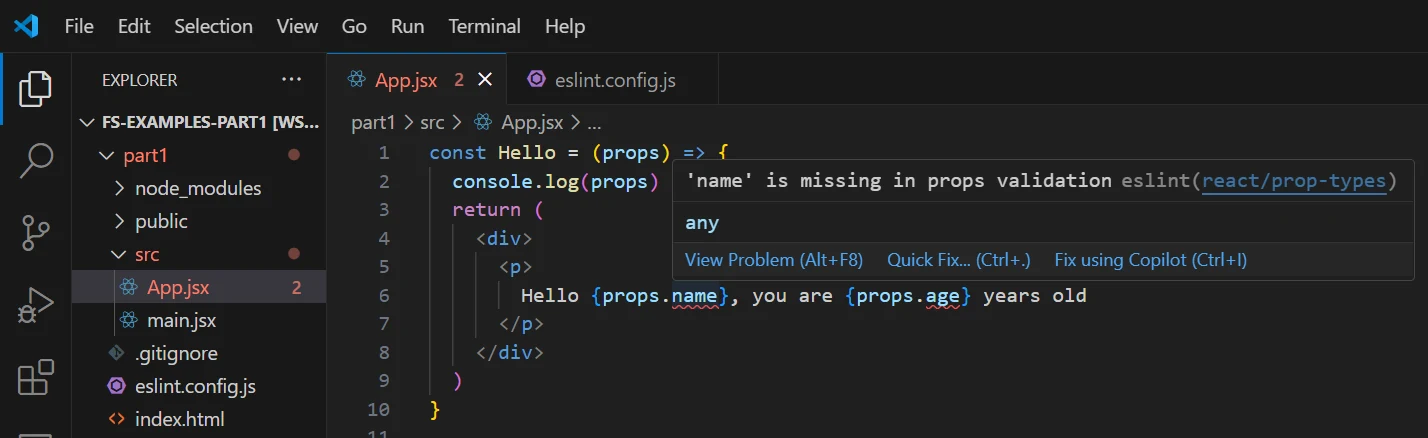Screen dimensions: 1428x438
Task: Click Quick Fix... (Ctrl+.) link
Action: 958,260
